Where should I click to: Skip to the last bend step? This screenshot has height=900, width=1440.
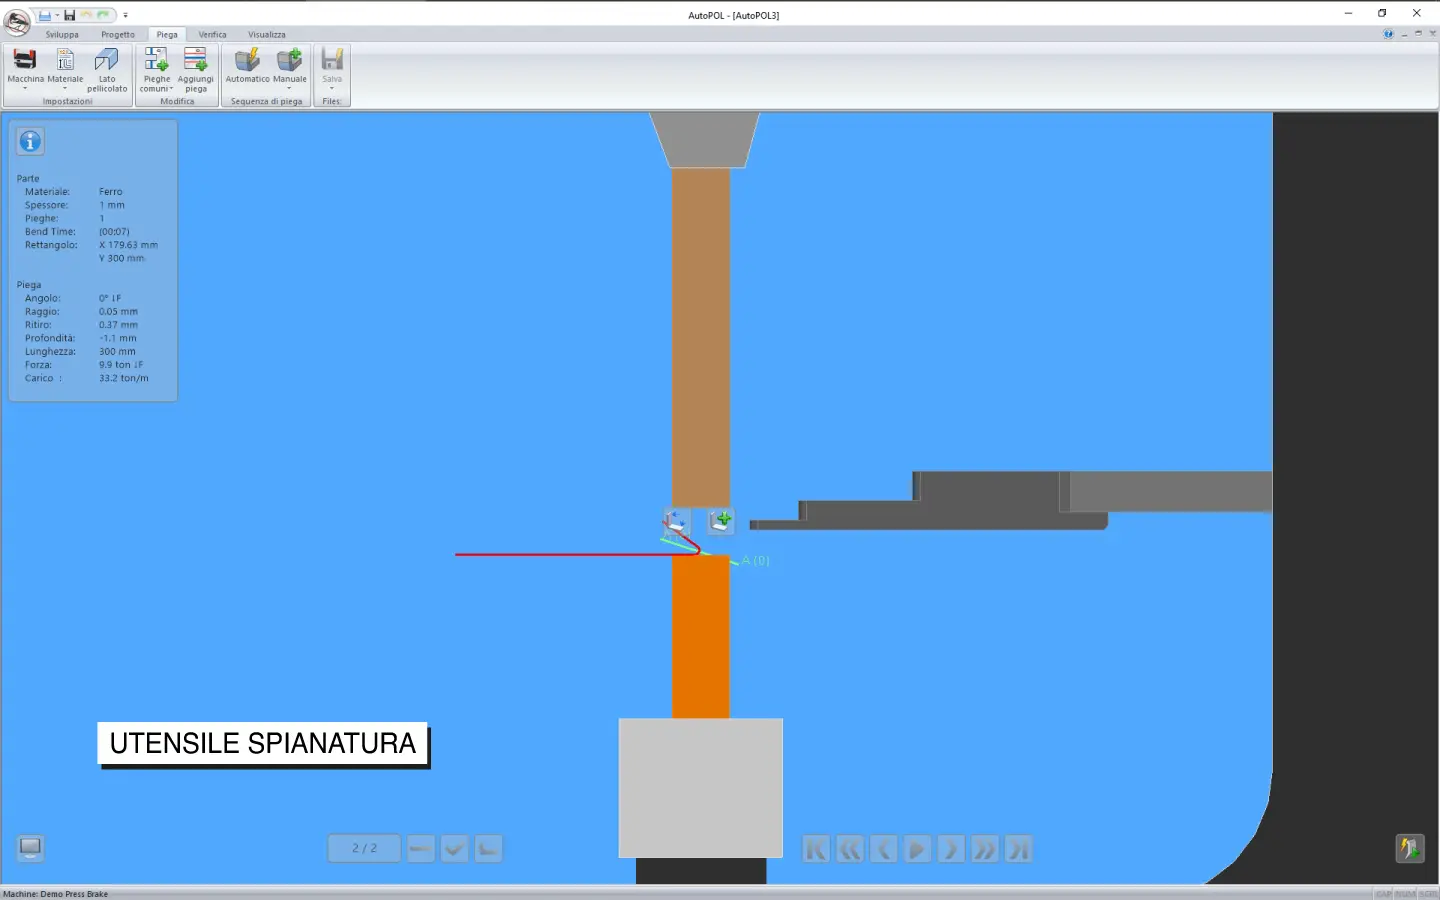coord(1018,849)
